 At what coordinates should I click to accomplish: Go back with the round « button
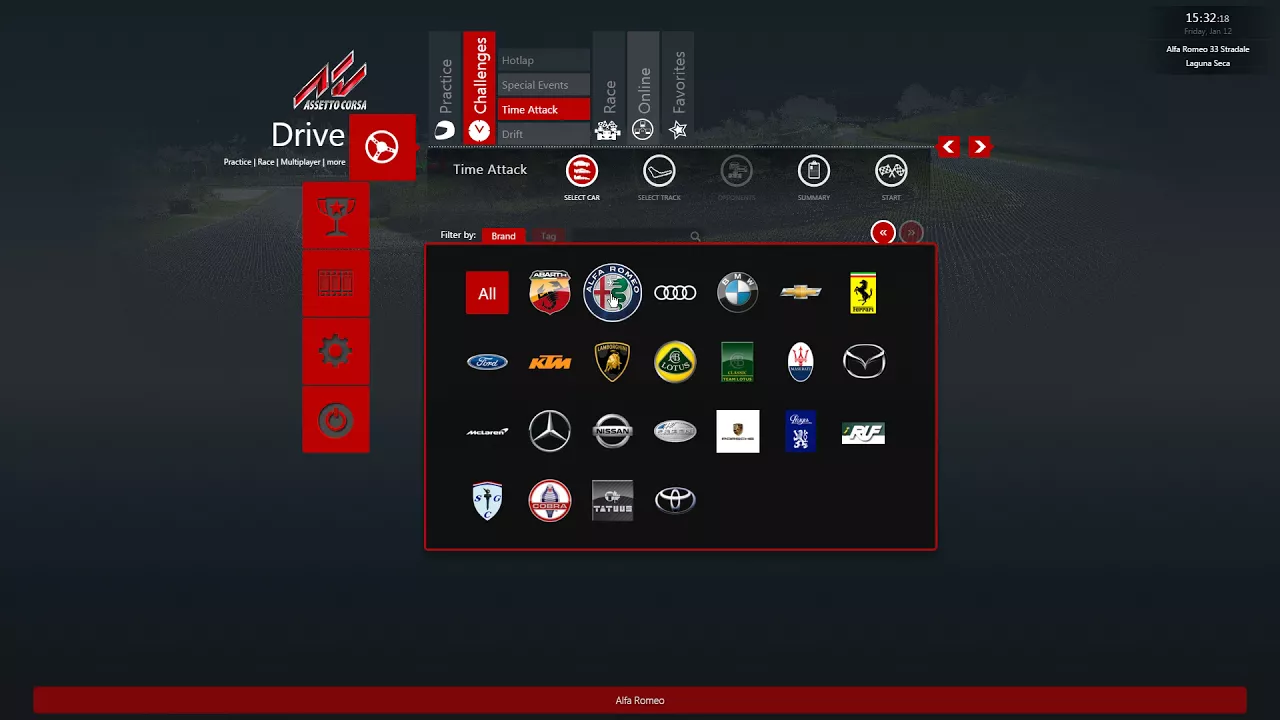pyautogui.click(x=883, y=232)
